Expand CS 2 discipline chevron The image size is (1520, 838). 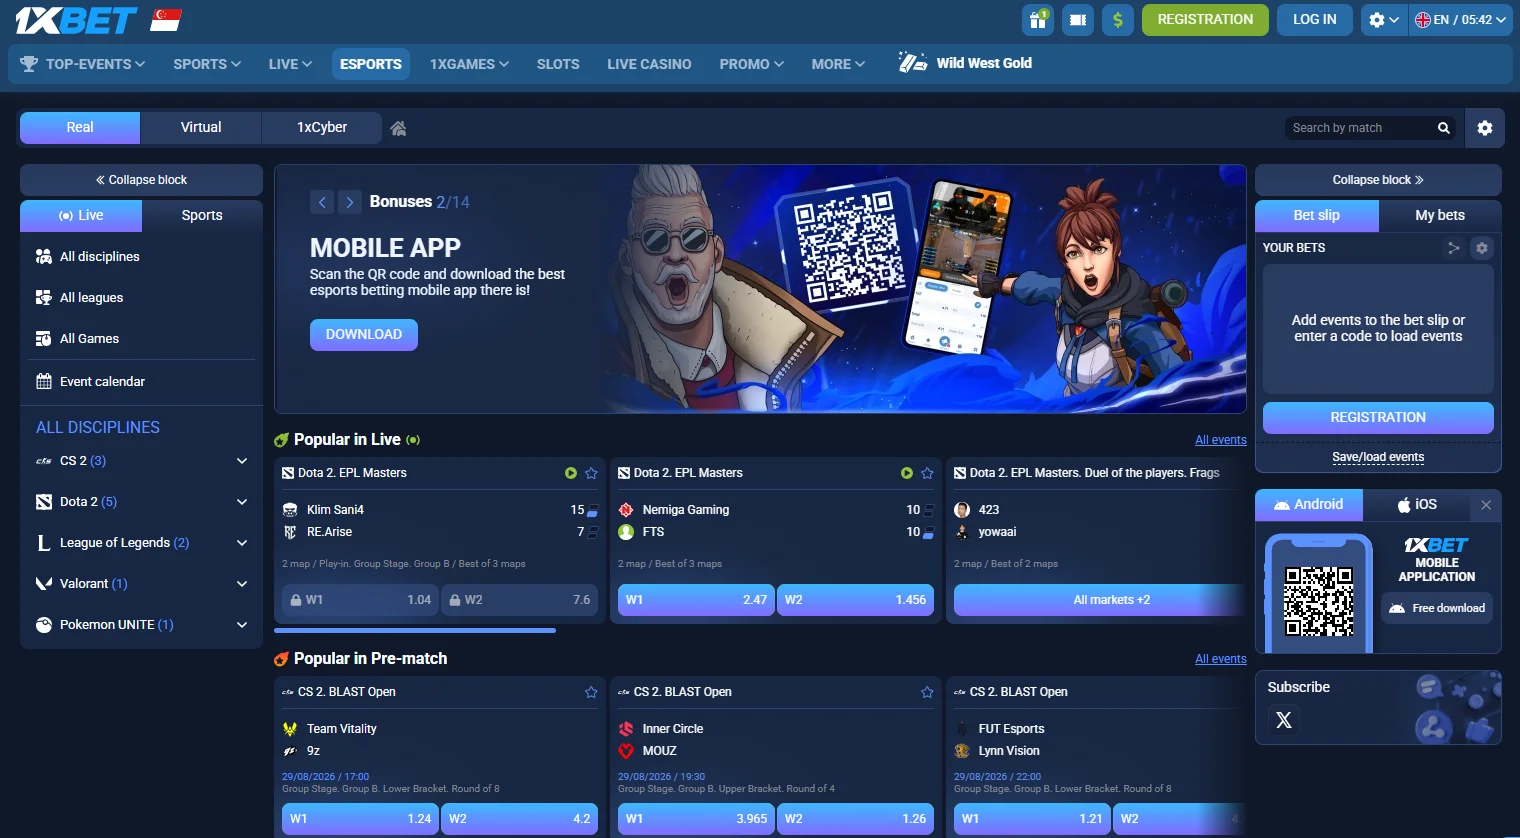242,461
